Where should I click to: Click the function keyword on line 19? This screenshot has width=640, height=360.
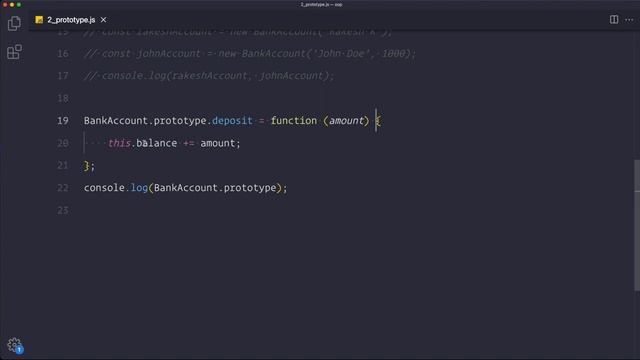click(x=294, y=121)
